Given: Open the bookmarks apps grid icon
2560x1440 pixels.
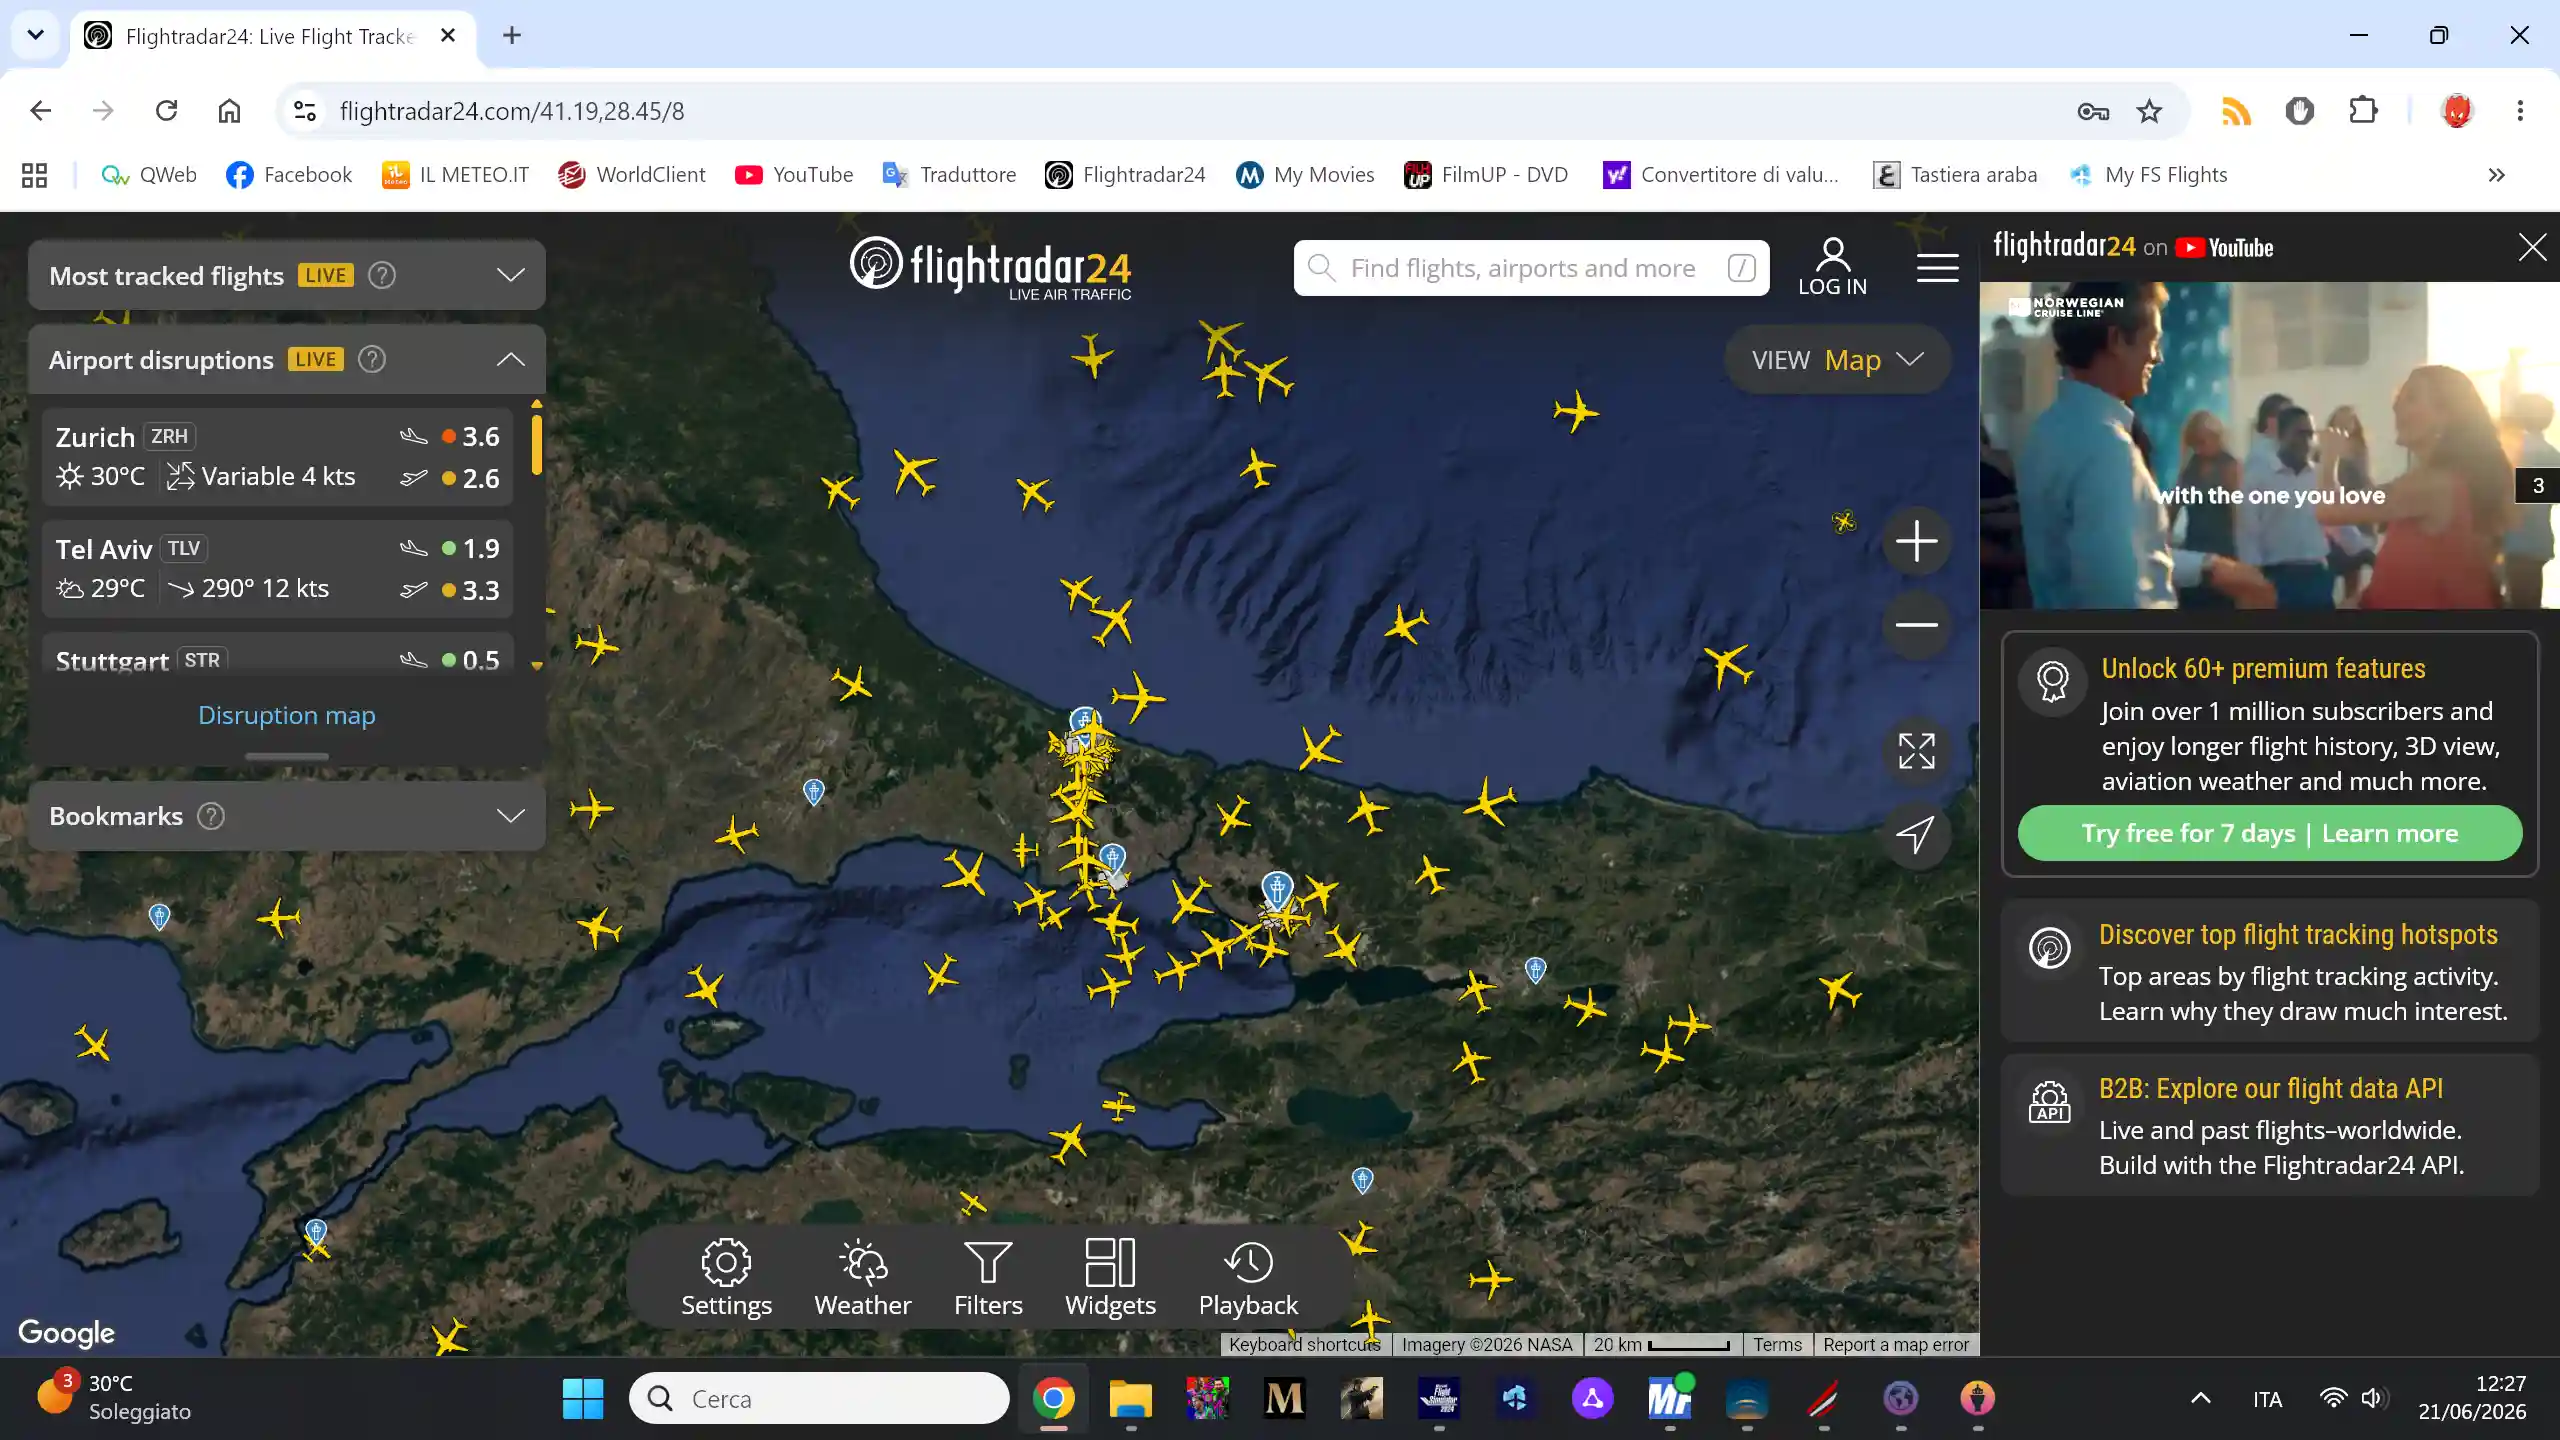Looking at the screenshot, I should click(x=34, y=175).
